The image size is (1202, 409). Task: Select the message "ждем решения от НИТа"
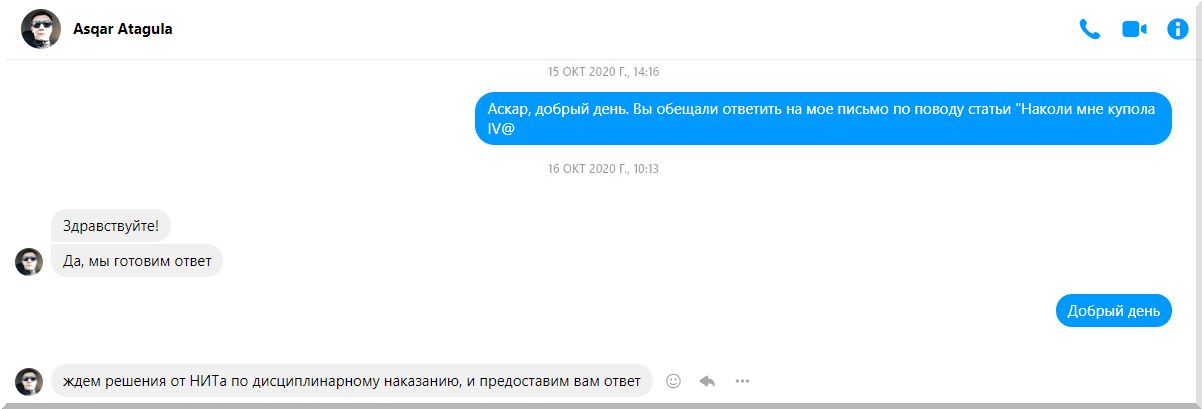click(351, 380)
